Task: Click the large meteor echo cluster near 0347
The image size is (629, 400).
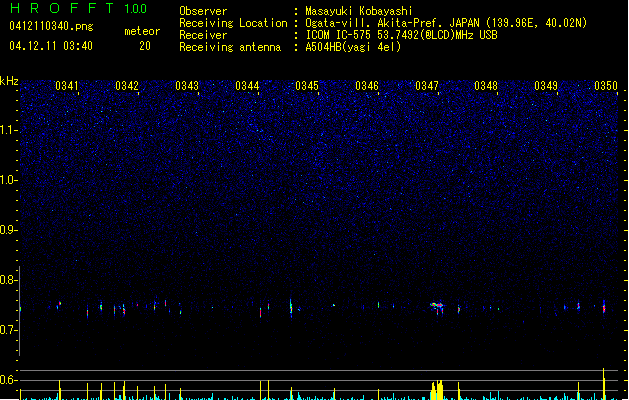Action: coord(437,308)
